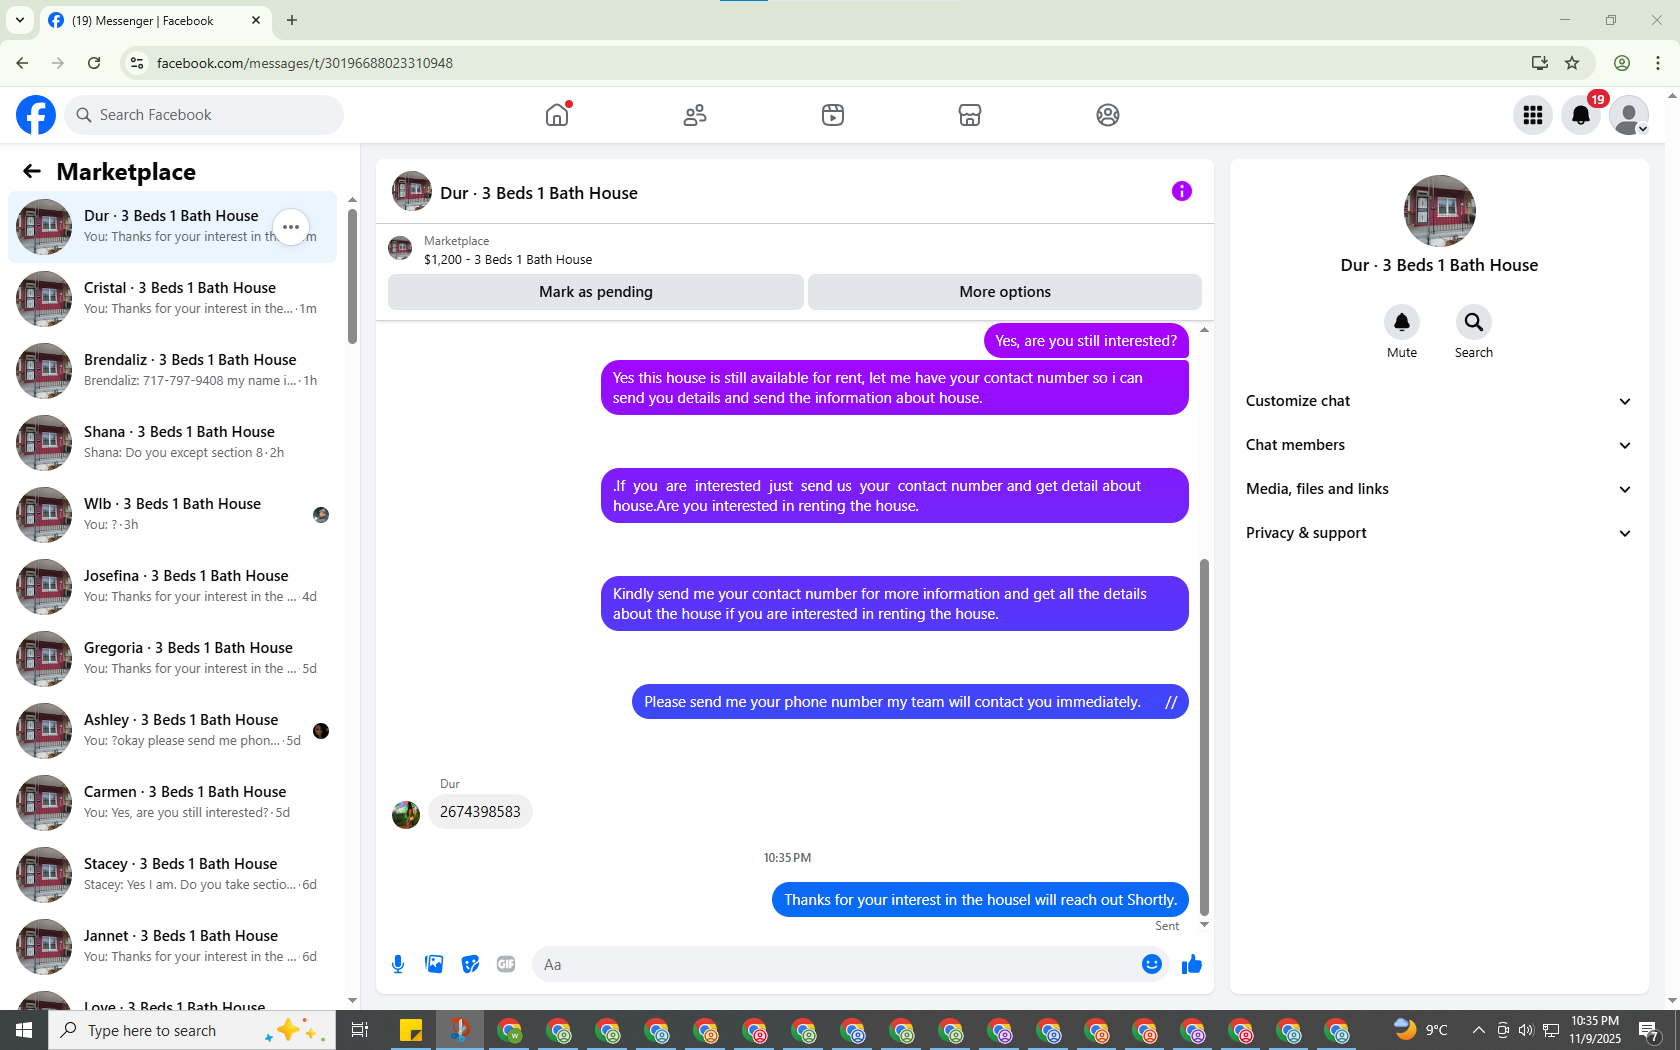
Task: Click the browser address bar URL
Action: point(305,63)
